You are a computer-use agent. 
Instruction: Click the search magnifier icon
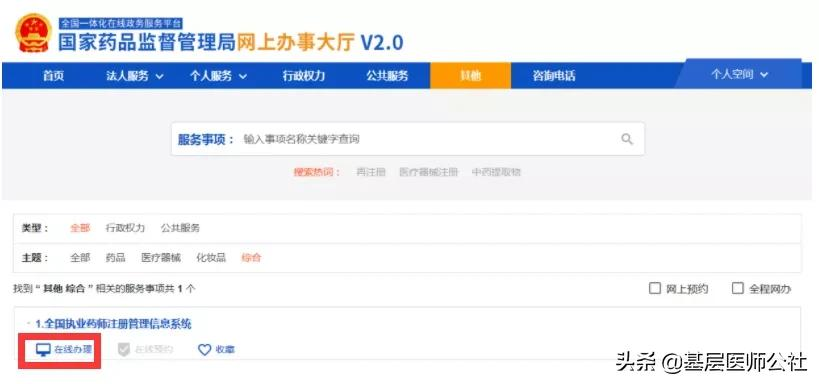[627, 139]
